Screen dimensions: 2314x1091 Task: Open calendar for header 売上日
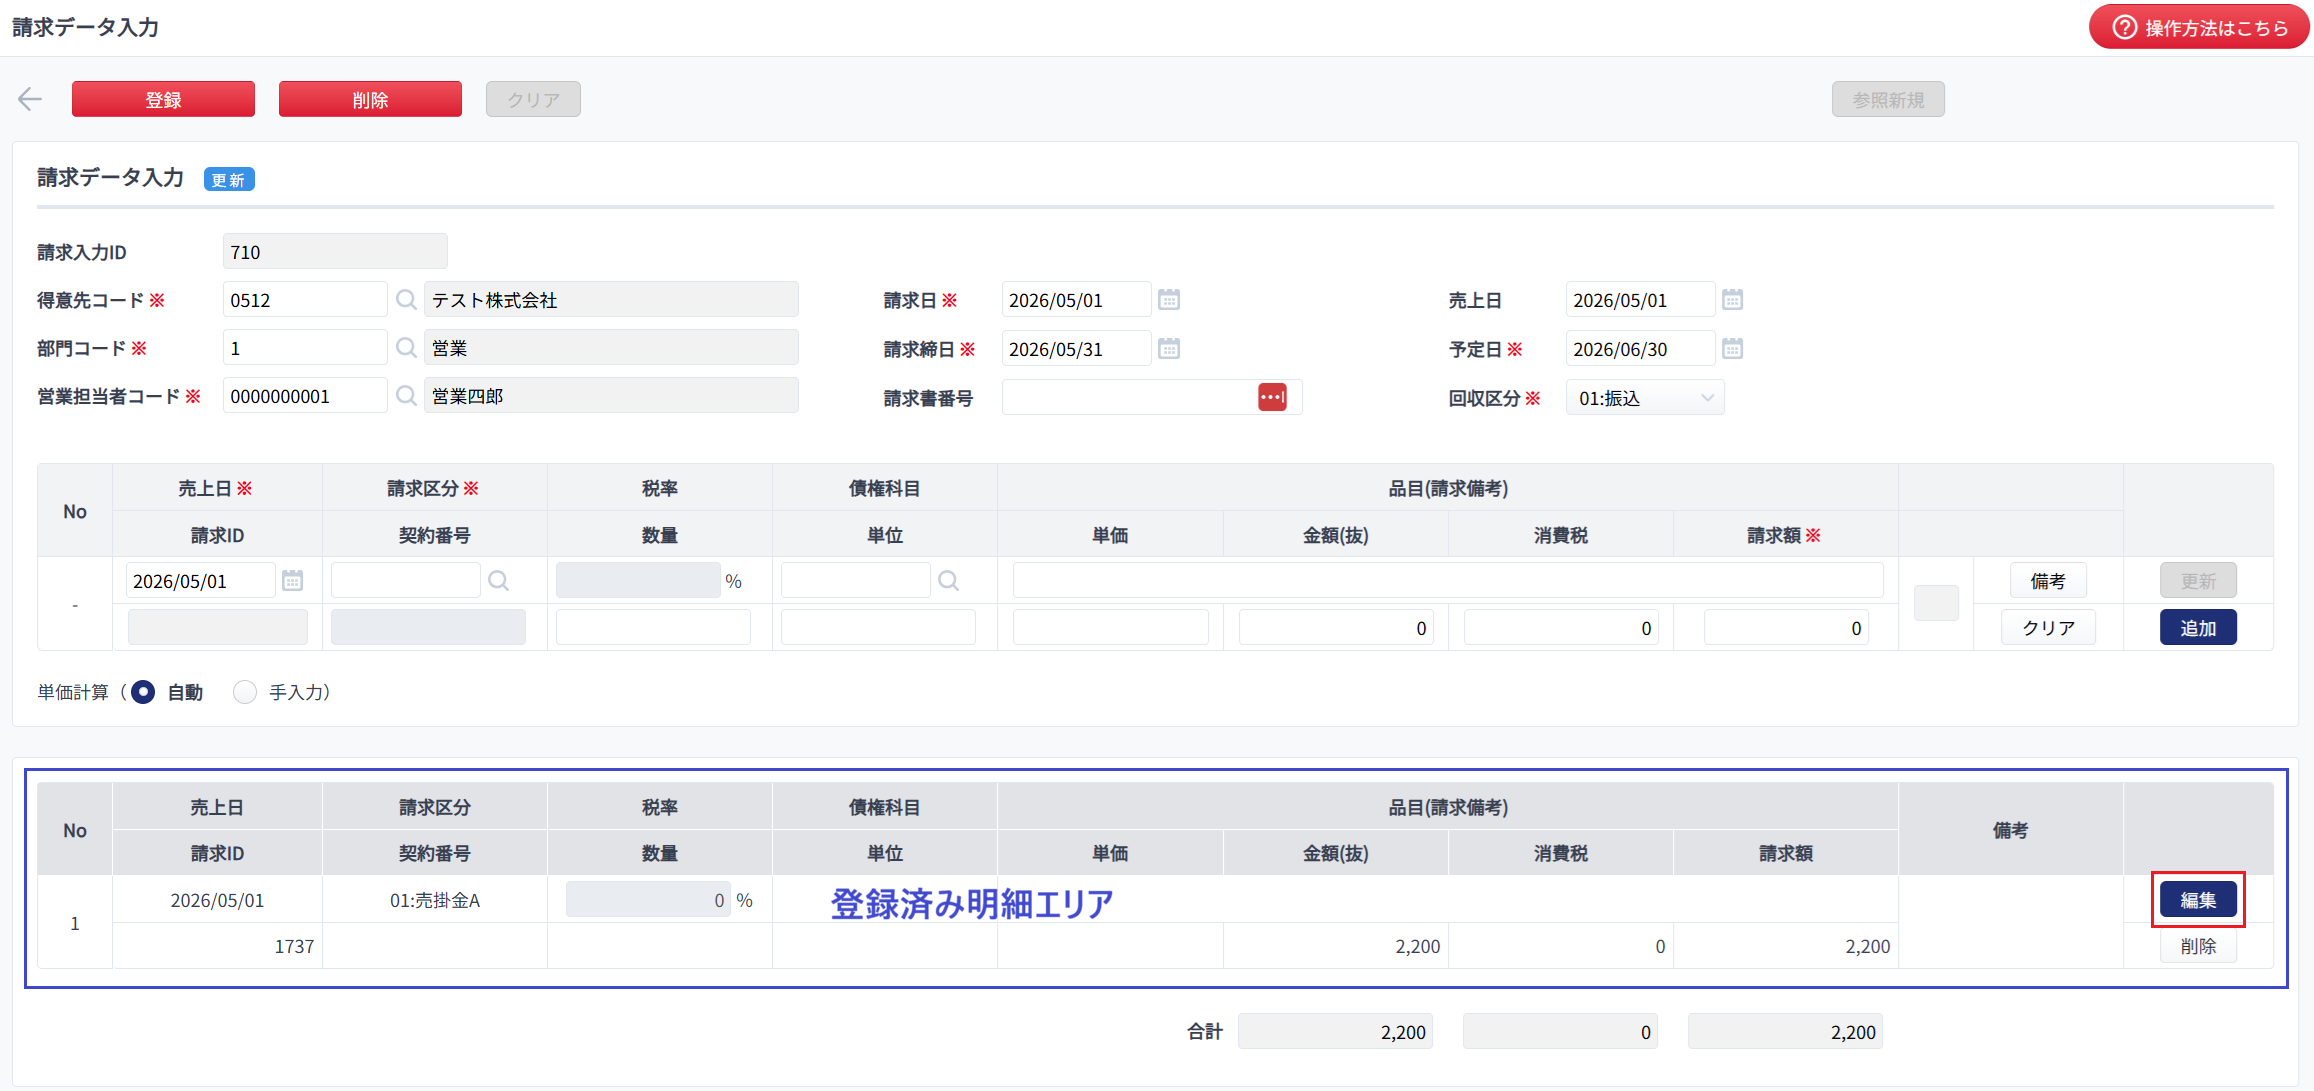coord(1733,300)
